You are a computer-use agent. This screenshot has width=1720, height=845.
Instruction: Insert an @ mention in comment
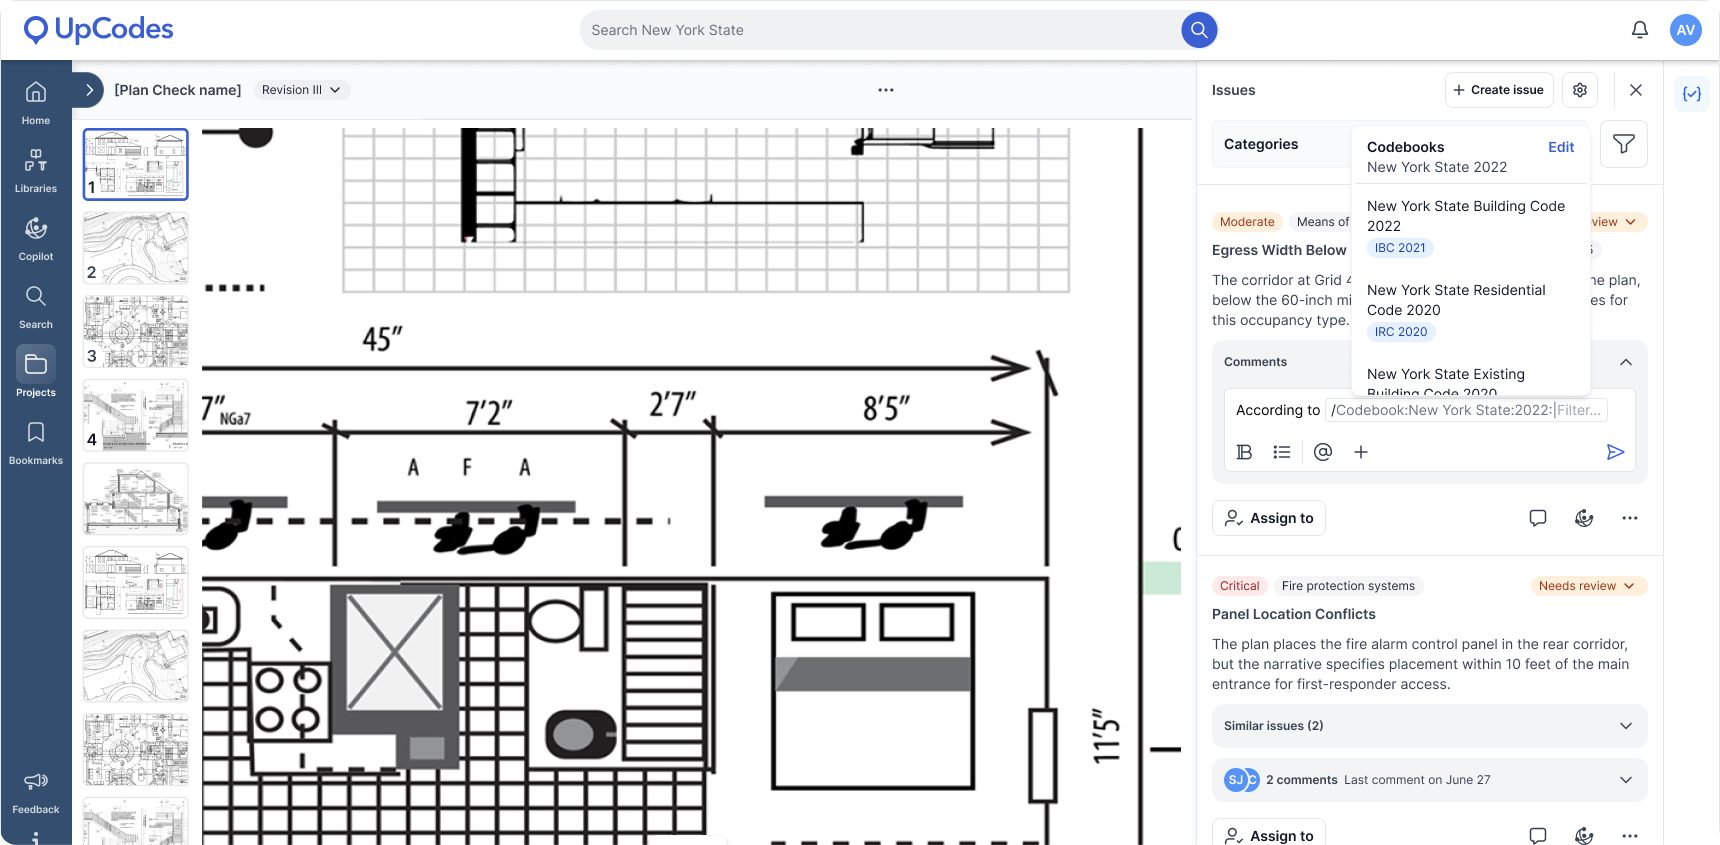1323,452
